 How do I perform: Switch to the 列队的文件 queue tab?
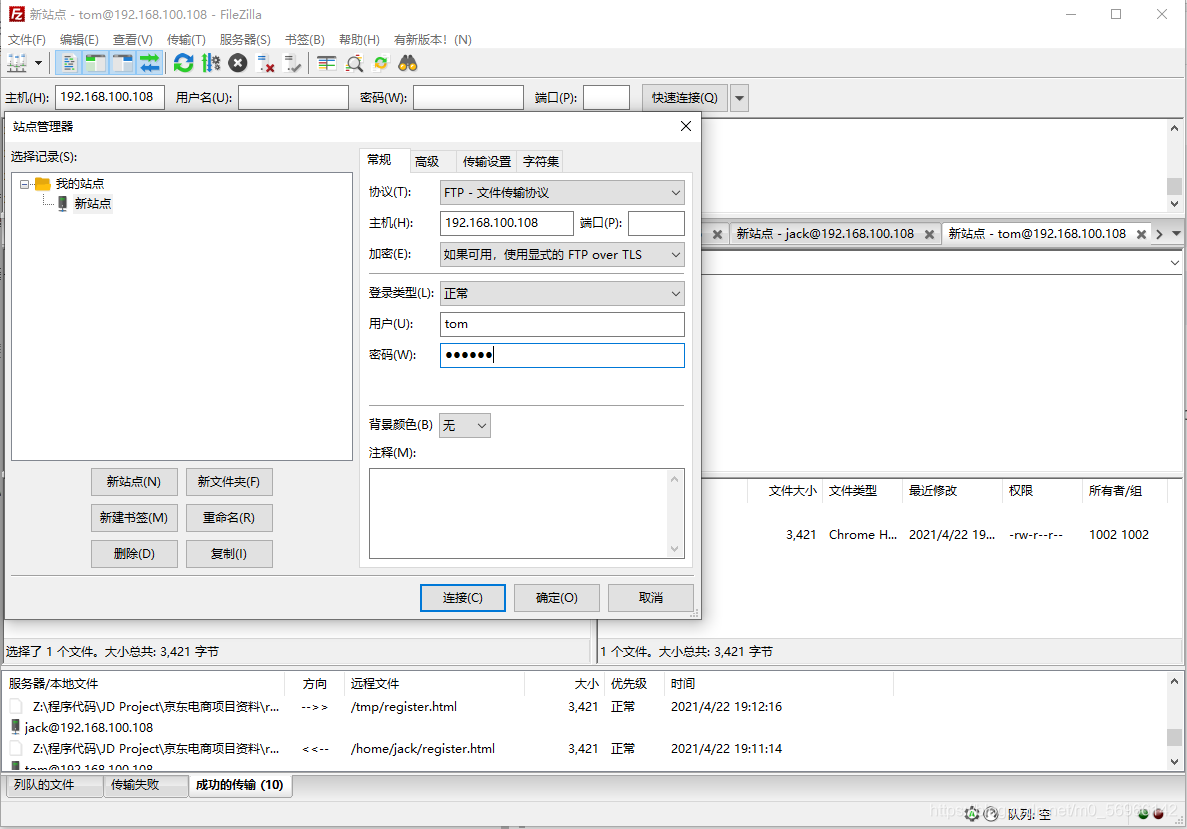point(55,785)
